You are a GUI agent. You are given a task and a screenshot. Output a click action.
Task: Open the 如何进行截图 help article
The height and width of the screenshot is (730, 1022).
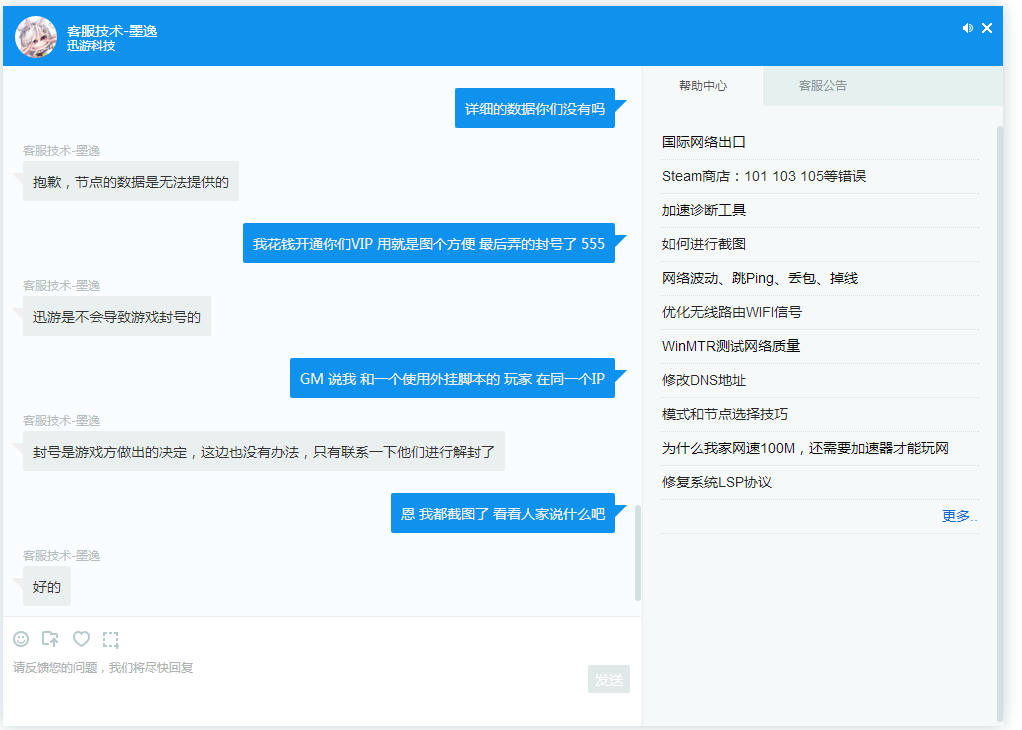704,244
